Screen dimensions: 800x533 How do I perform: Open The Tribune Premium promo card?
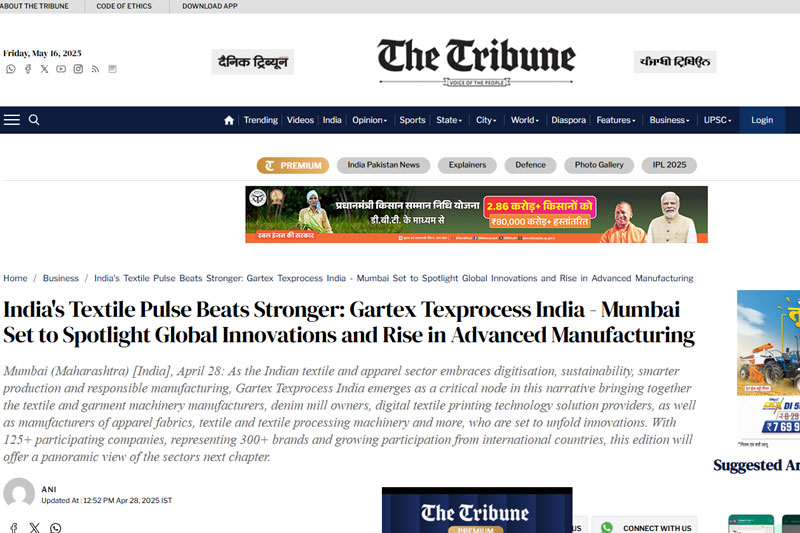click(x=477, y=511)
